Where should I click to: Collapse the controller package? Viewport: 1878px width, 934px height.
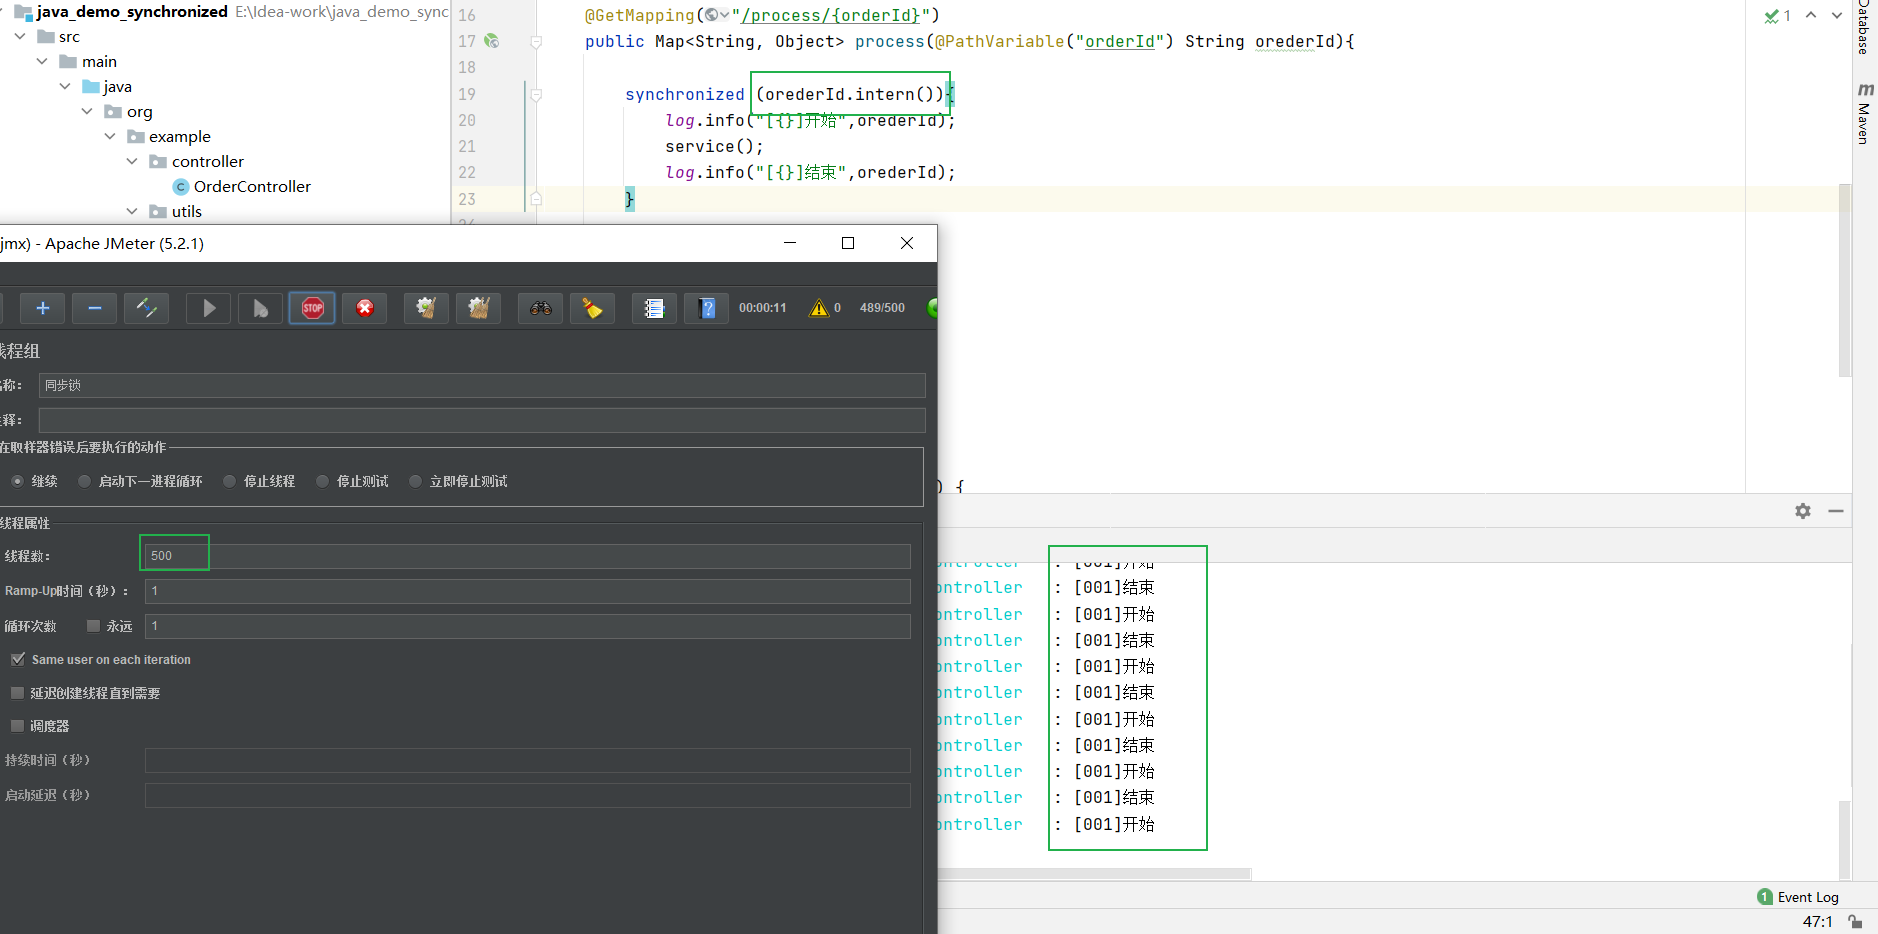coord(133,161)
